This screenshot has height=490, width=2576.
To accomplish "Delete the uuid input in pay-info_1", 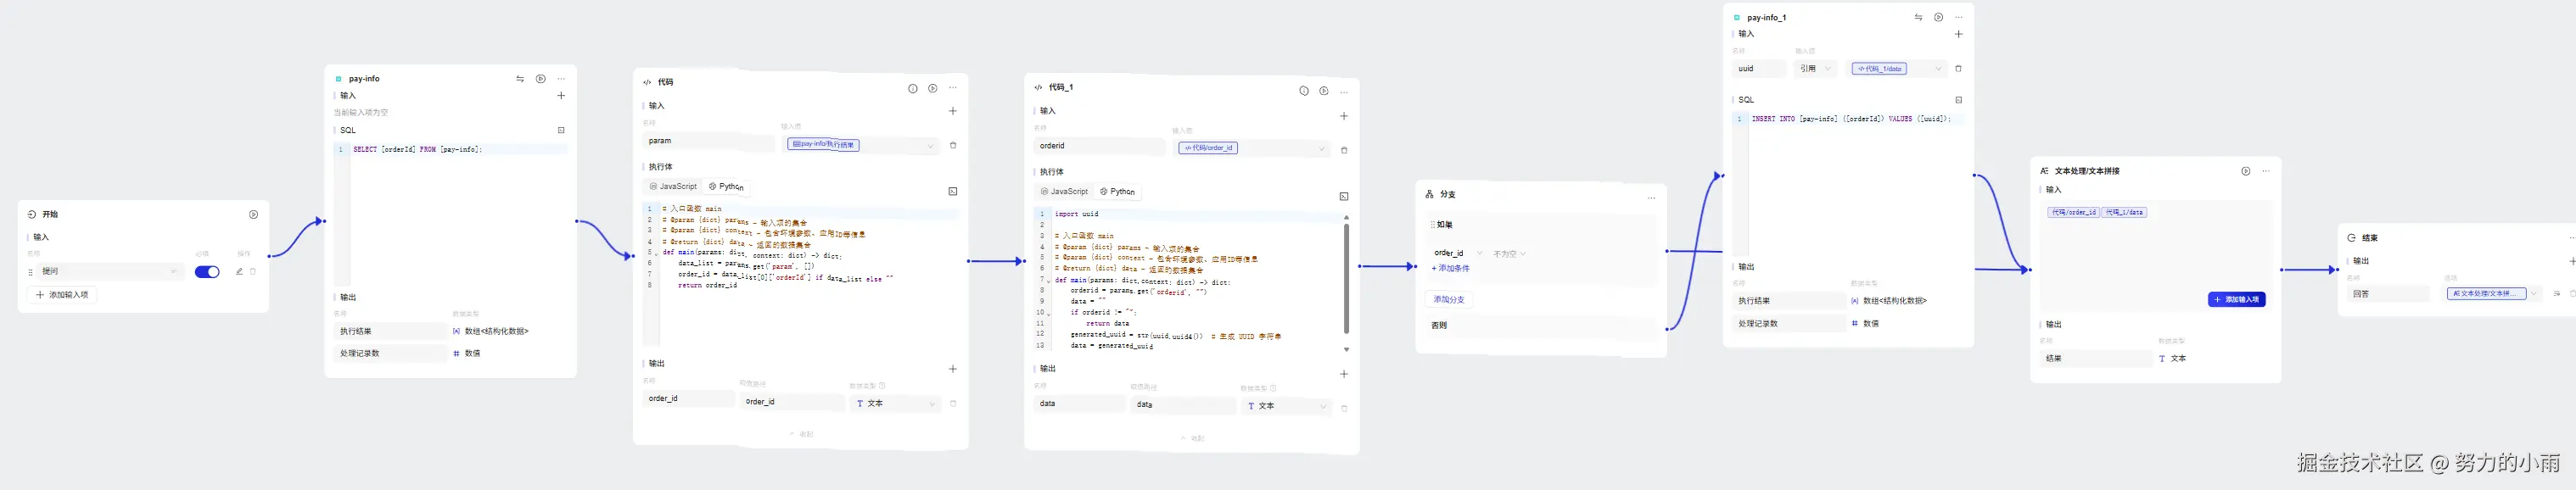I will (1958, 69).
